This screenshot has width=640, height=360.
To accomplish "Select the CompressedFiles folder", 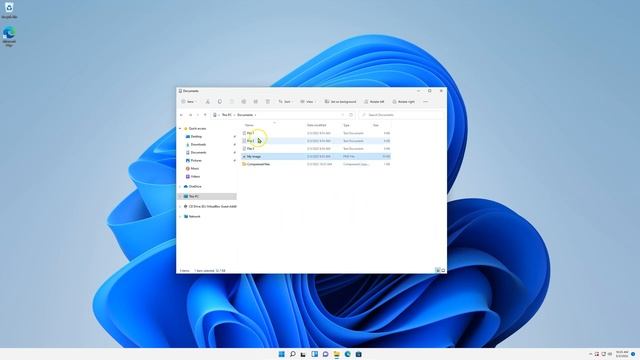I will click(316, 164).
